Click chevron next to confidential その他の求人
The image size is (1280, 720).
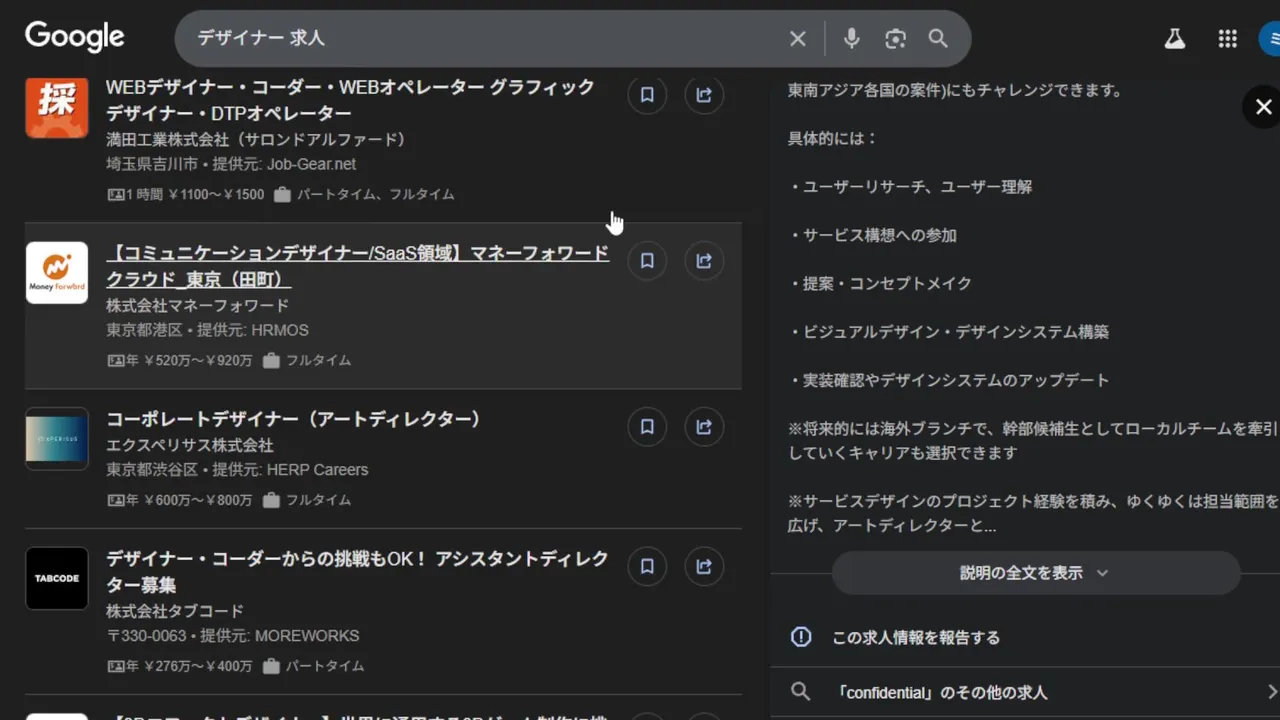point(1271,692)
